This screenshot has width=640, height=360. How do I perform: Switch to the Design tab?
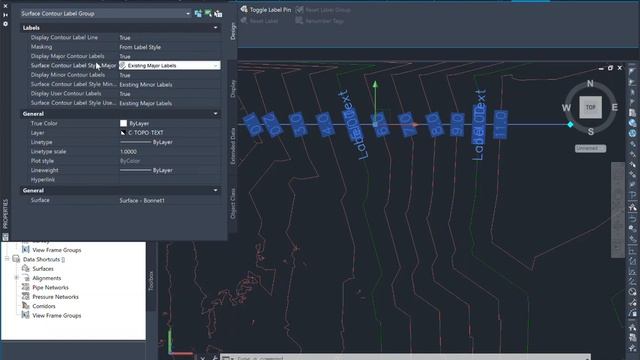click(x=233, y=31)
